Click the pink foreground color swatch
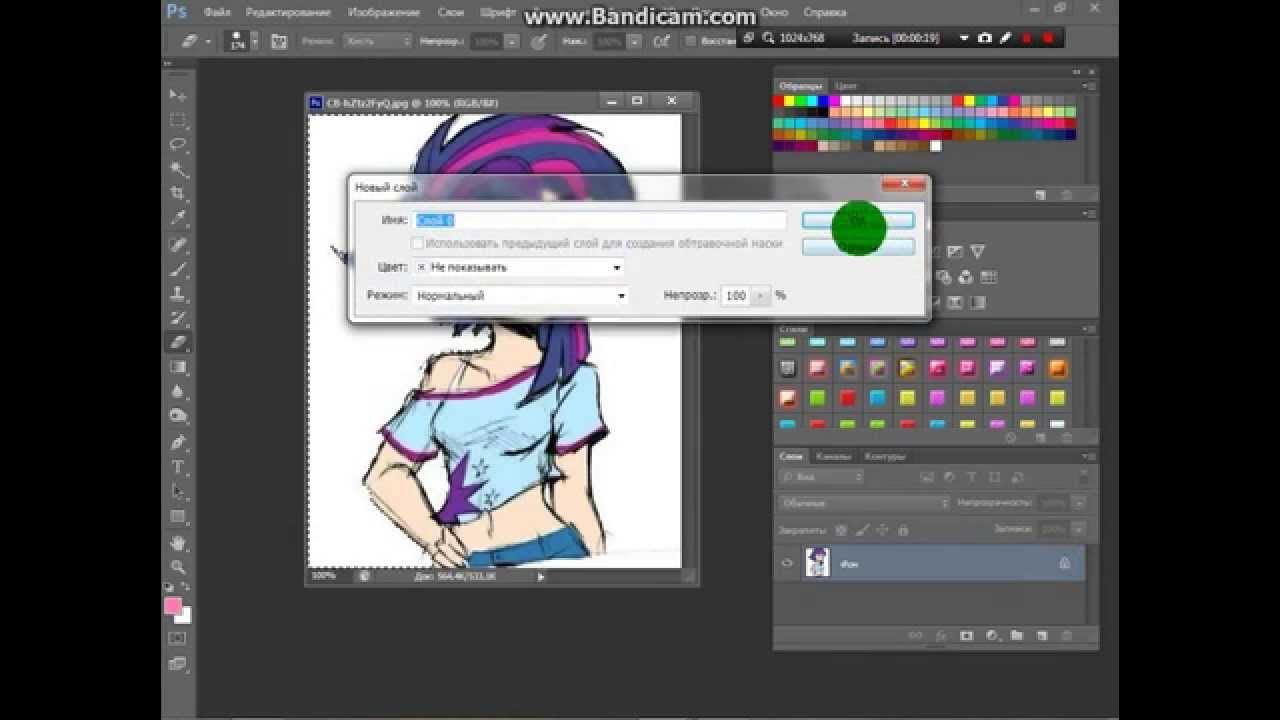 (173, 606)
